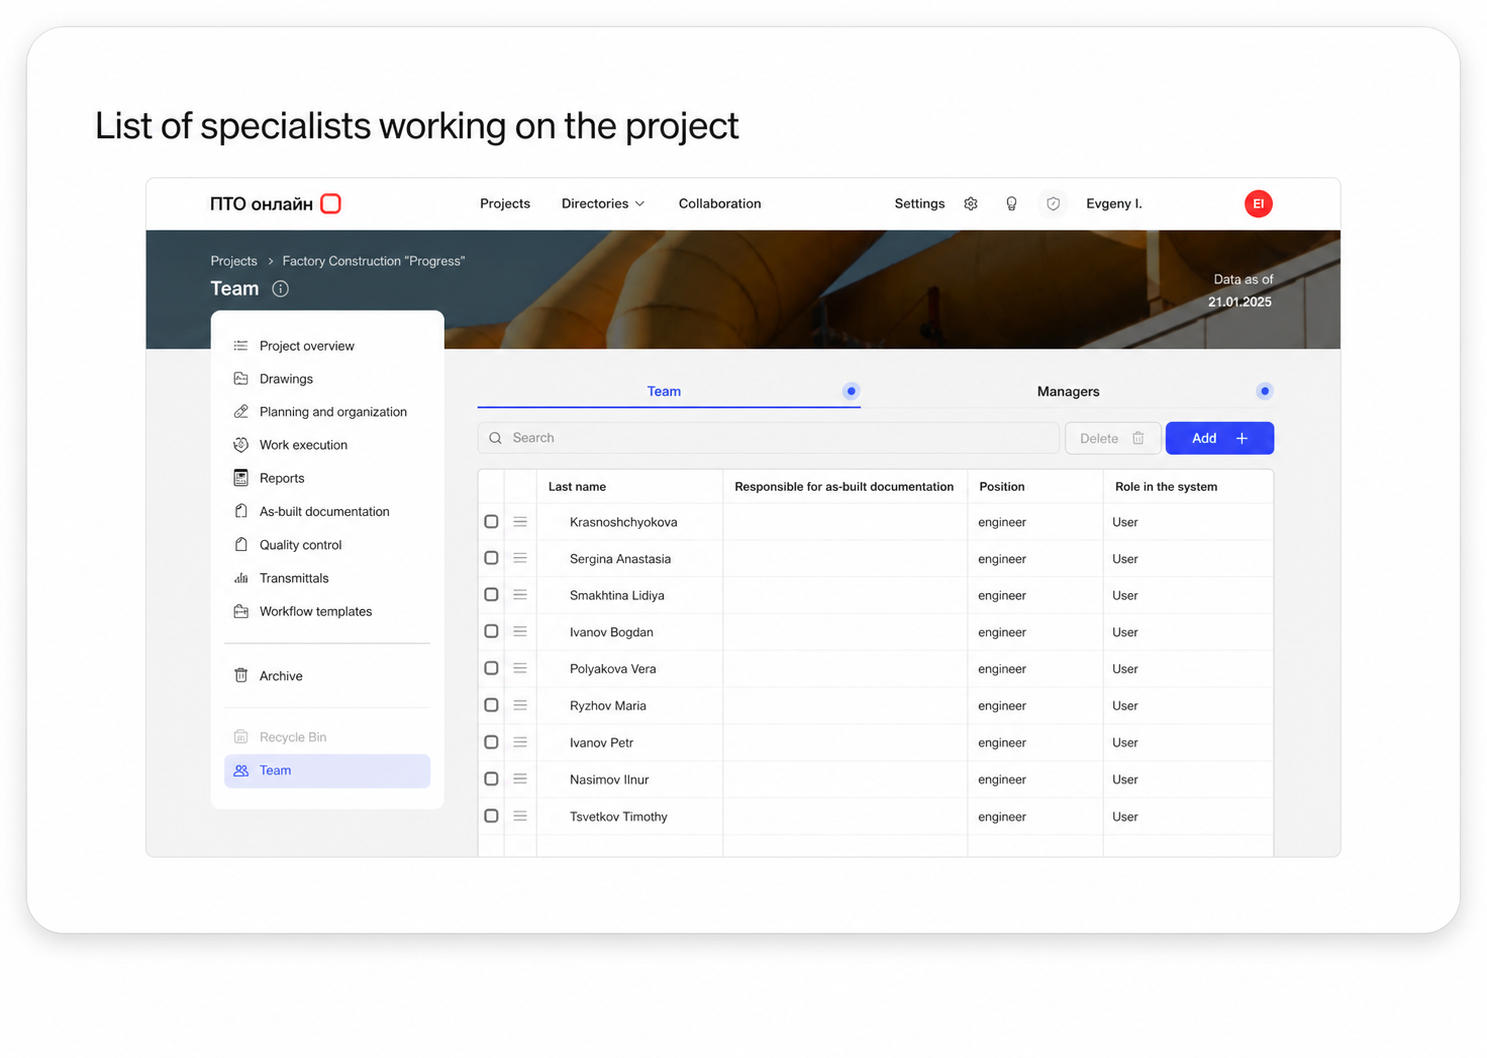Click the Recycle Bin icon
The height and width of the screenshot is (1058, 1487).
click(241, 737)
